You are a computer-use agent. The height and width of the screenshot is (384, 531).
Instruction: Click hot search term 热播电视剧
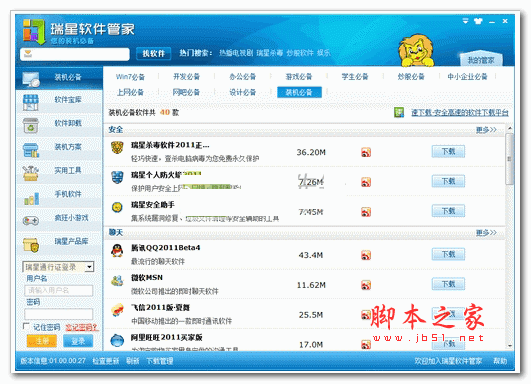click(236, 53)
